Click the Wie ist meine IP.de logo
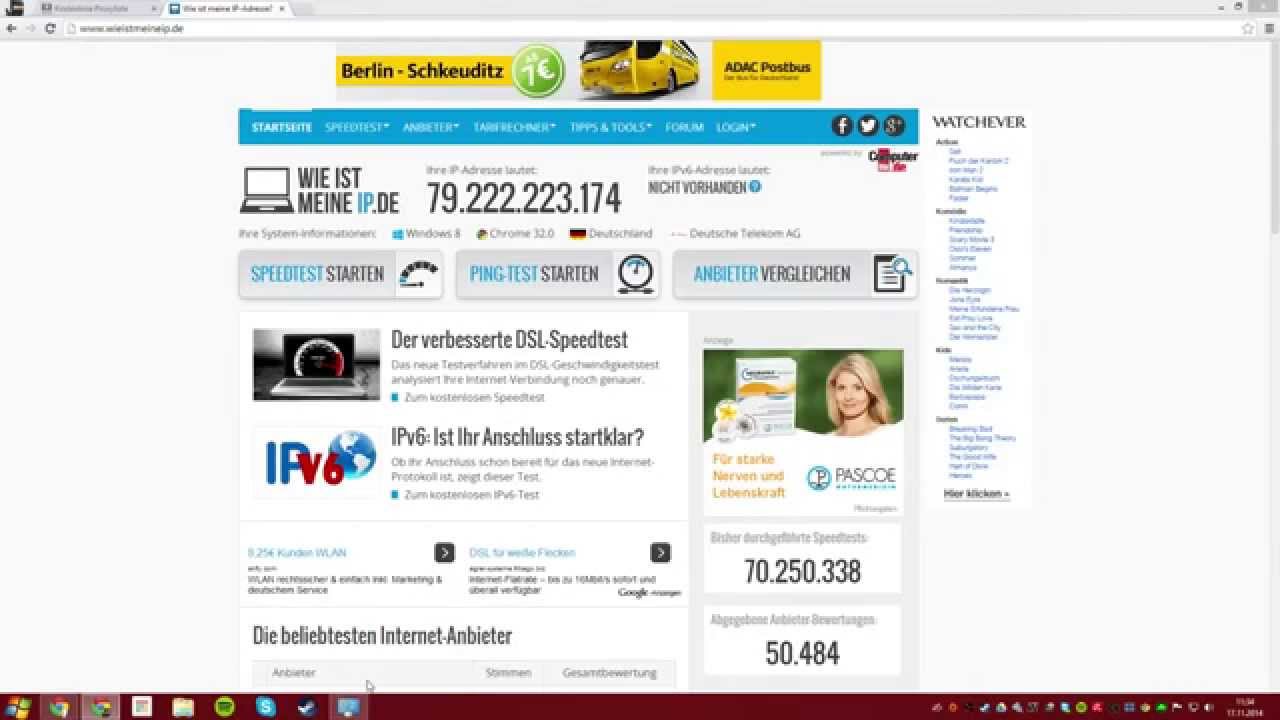 coord(319,191)
